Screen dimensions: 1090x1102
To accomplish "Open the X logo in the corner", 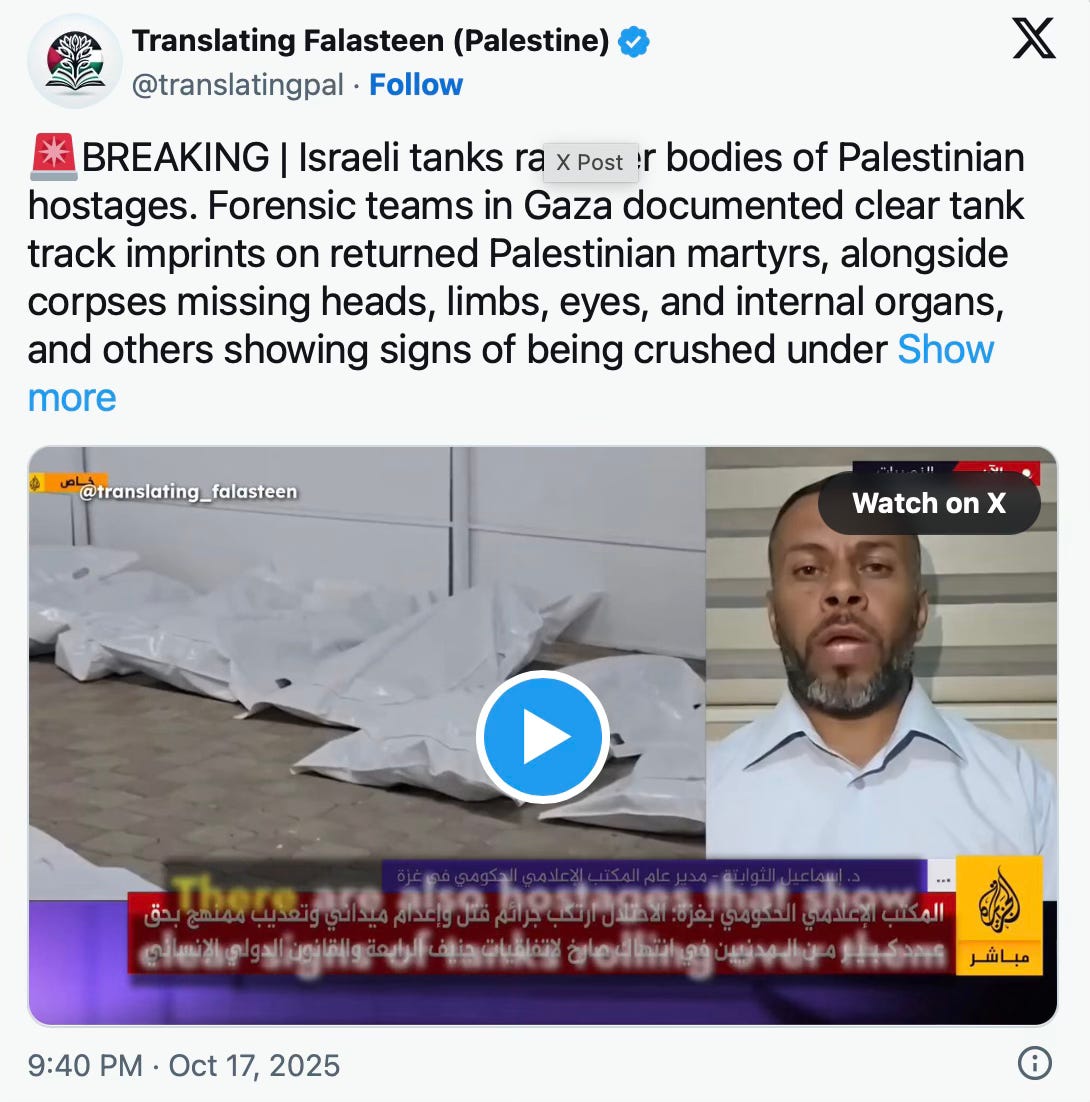I will (x=1033, y=39).
